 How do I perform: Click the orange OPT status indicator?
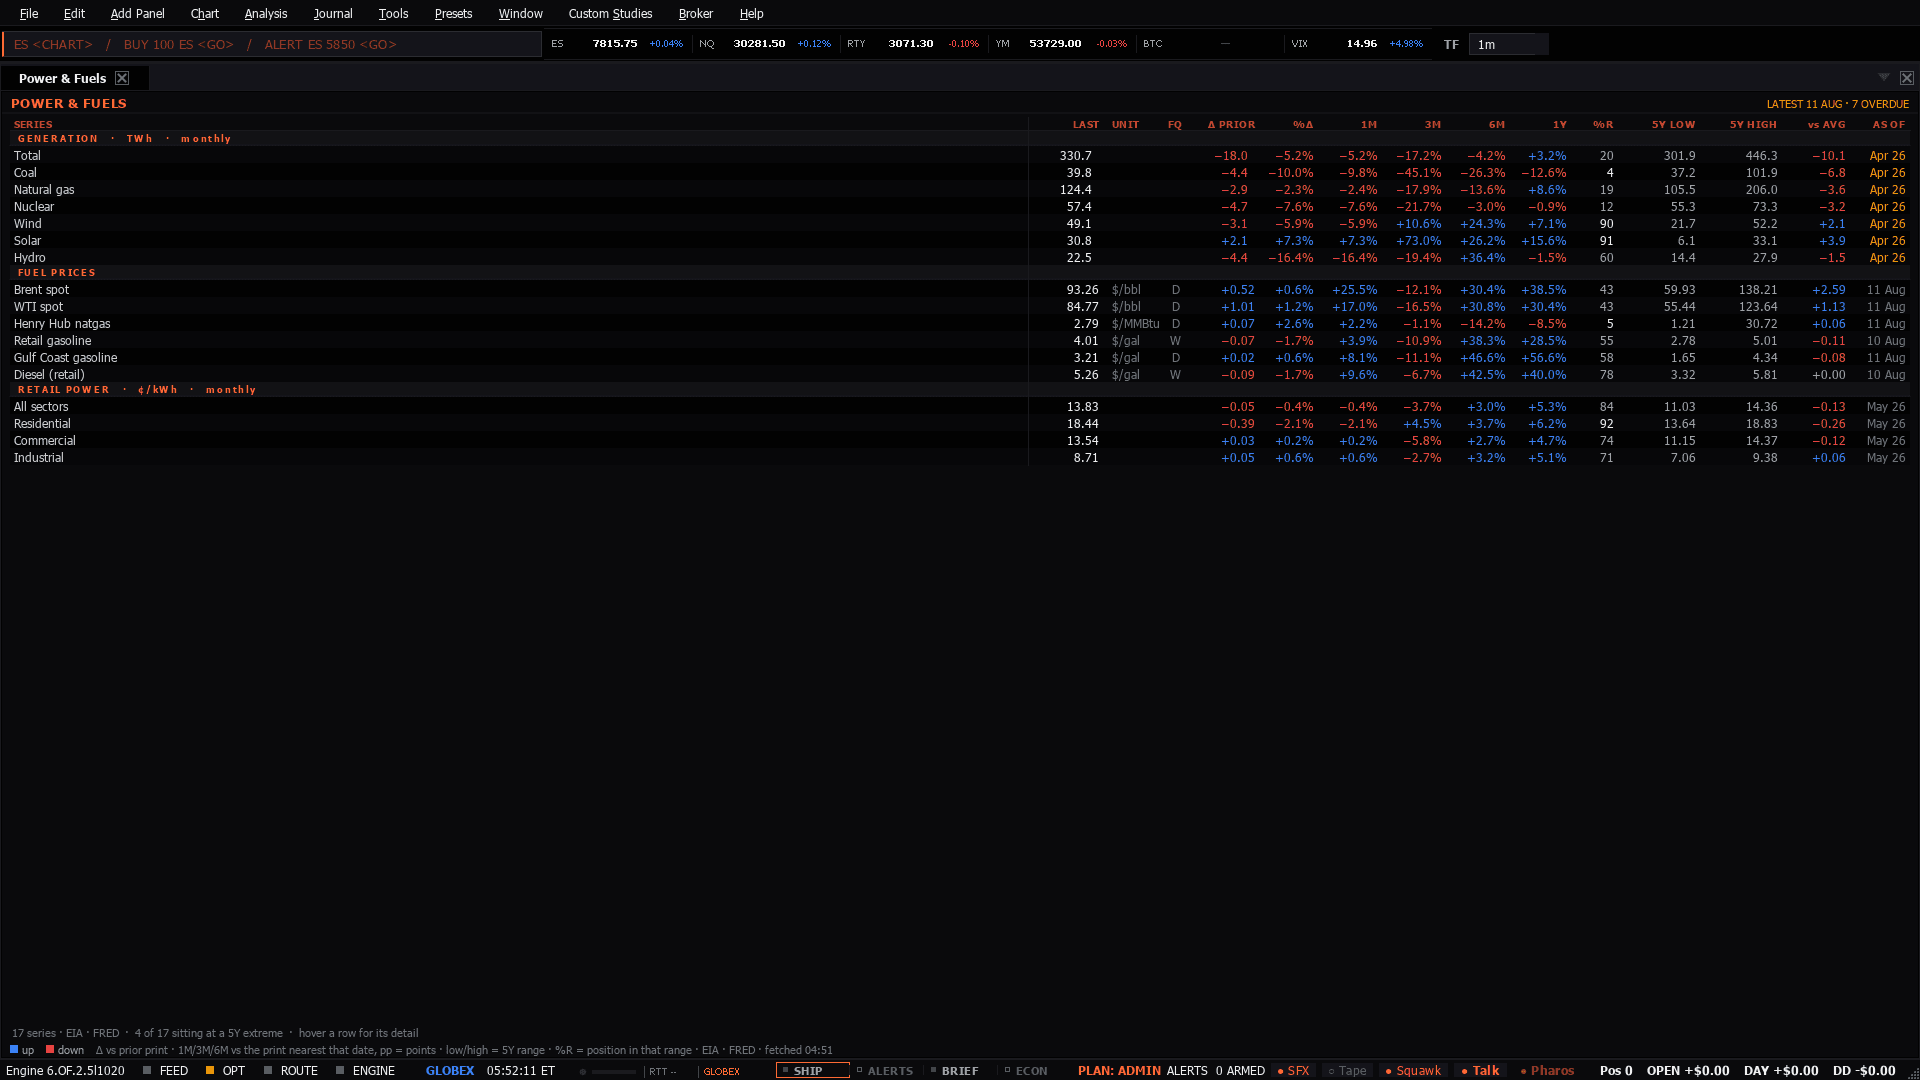pos(210,1070)
